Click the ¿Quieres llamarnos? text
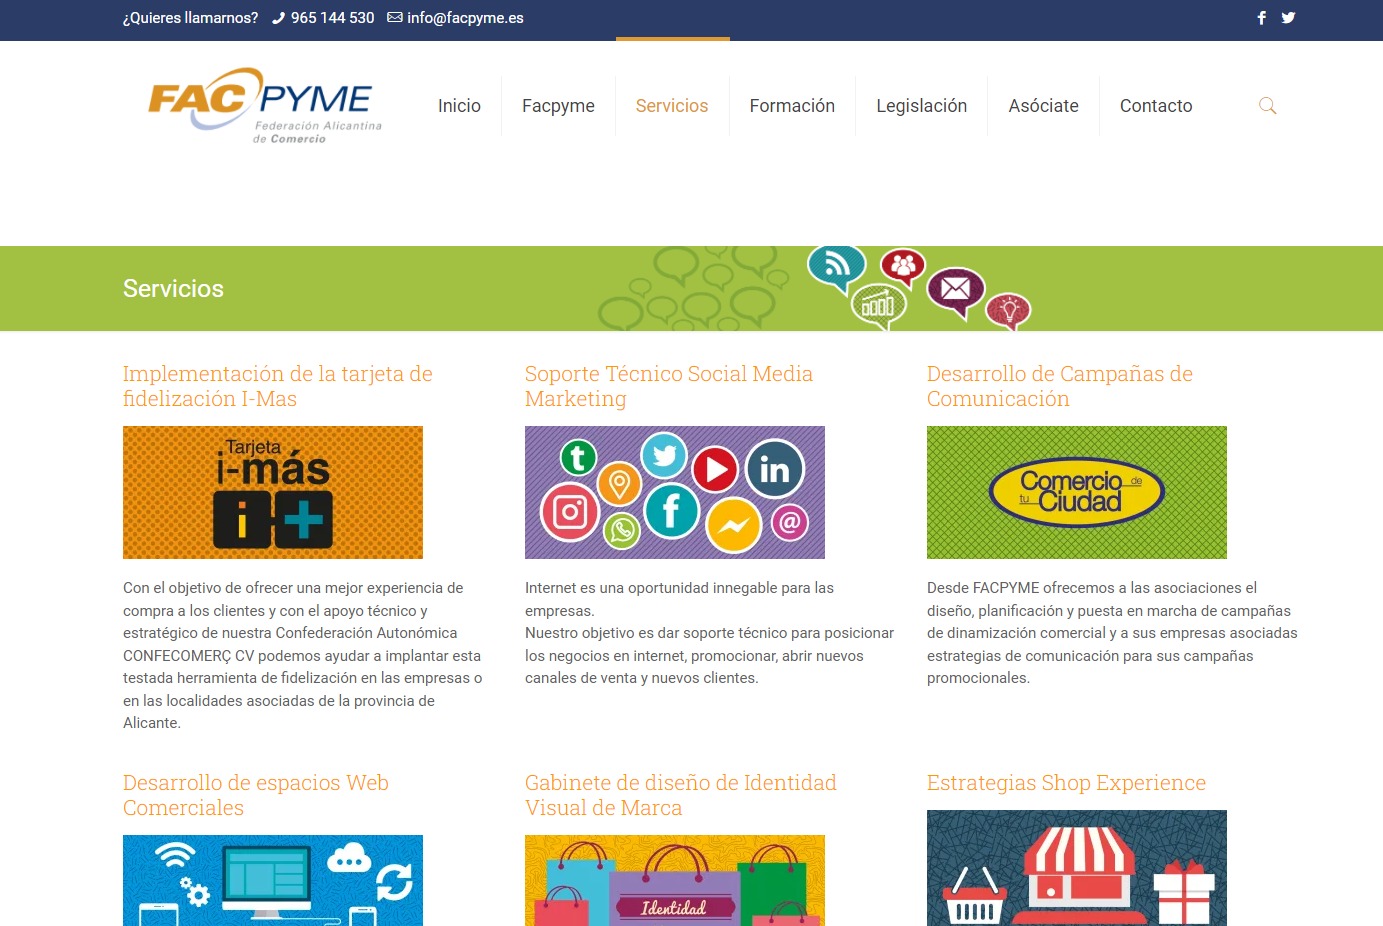Screen dimensions: 1383x926 point(190,18)
